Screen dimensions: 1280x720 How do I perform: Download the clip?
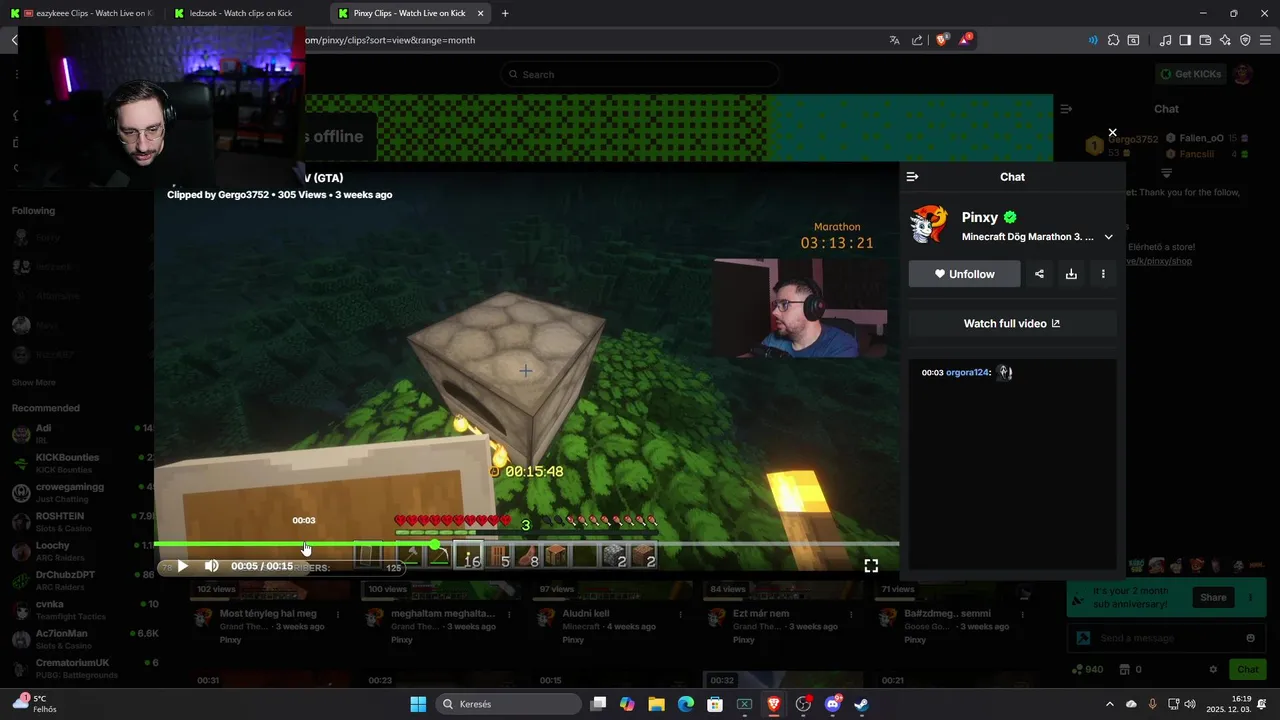pyautogui.click(x=1071, y=274)
